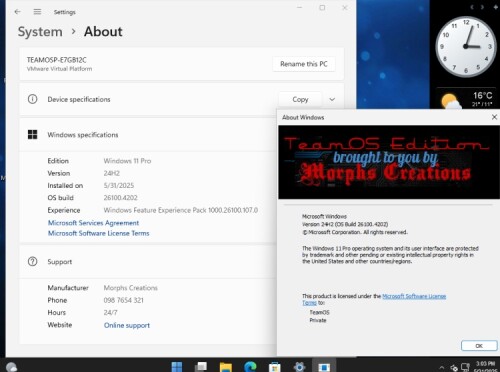Click the Windows Feature Experience Pack value
Image resolution: width=500 pixels, height=372 pixels.
coord(181,210)
